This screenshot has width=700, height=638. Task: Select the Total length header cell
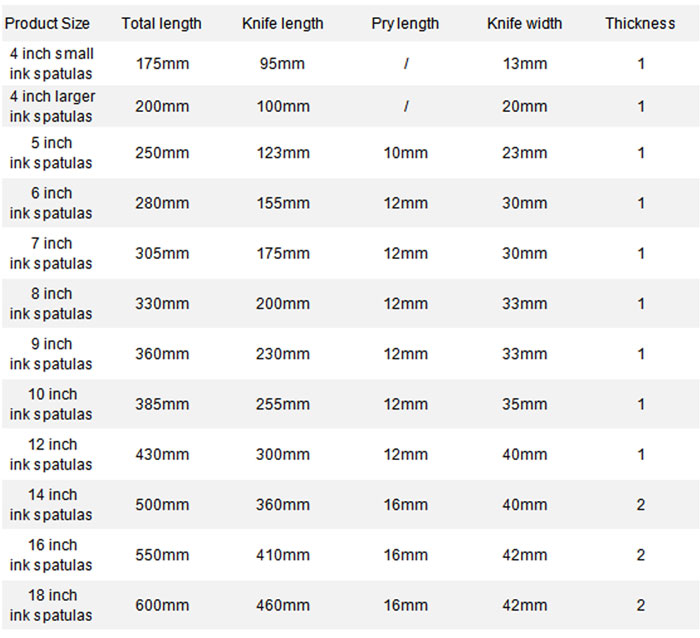pos(162,23)
